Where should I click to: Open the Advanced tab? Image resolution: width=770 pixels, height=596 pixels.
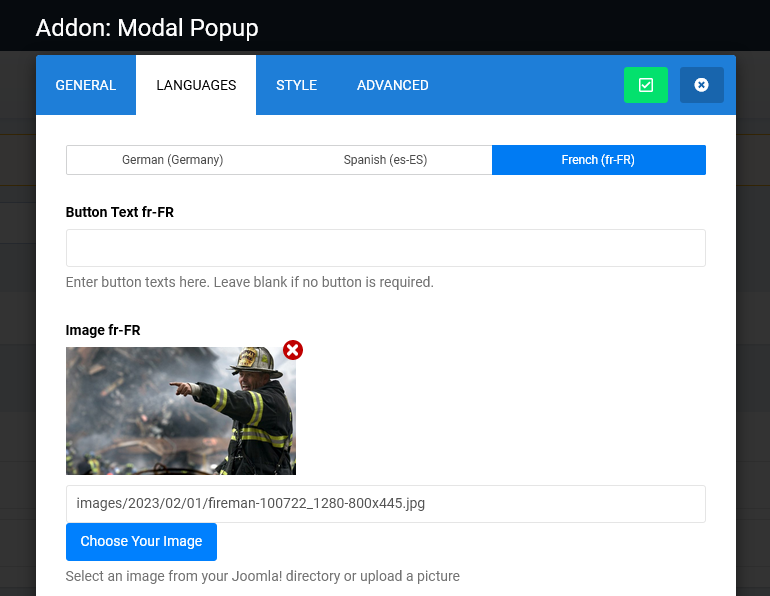coord(392,85)
